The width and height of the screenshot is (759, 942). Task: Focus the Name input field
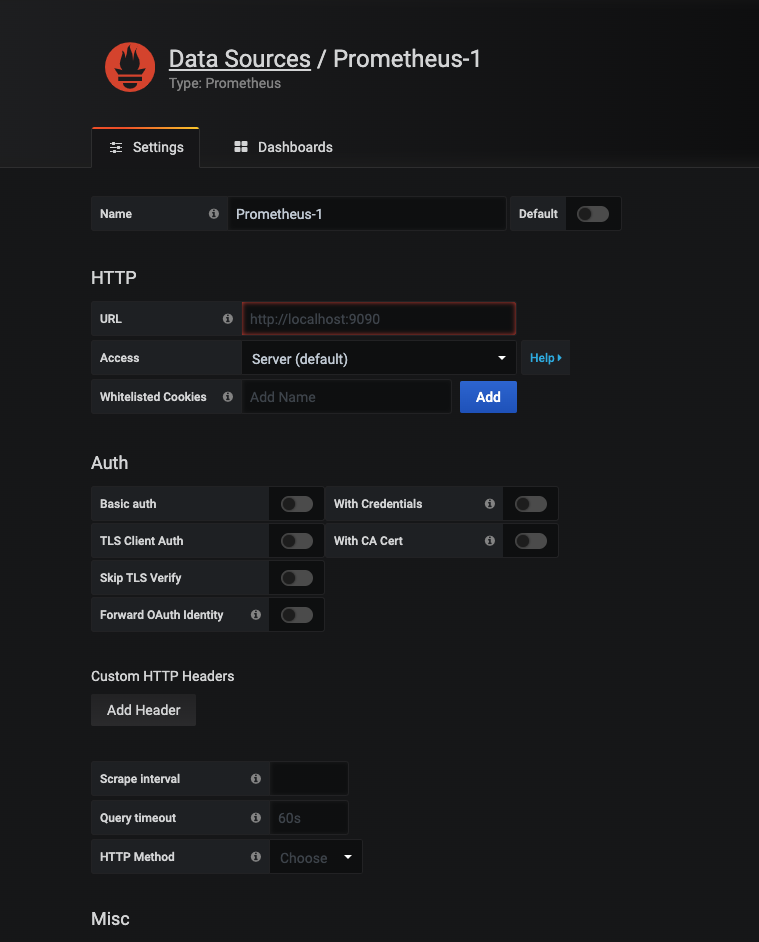click(367, 214)
